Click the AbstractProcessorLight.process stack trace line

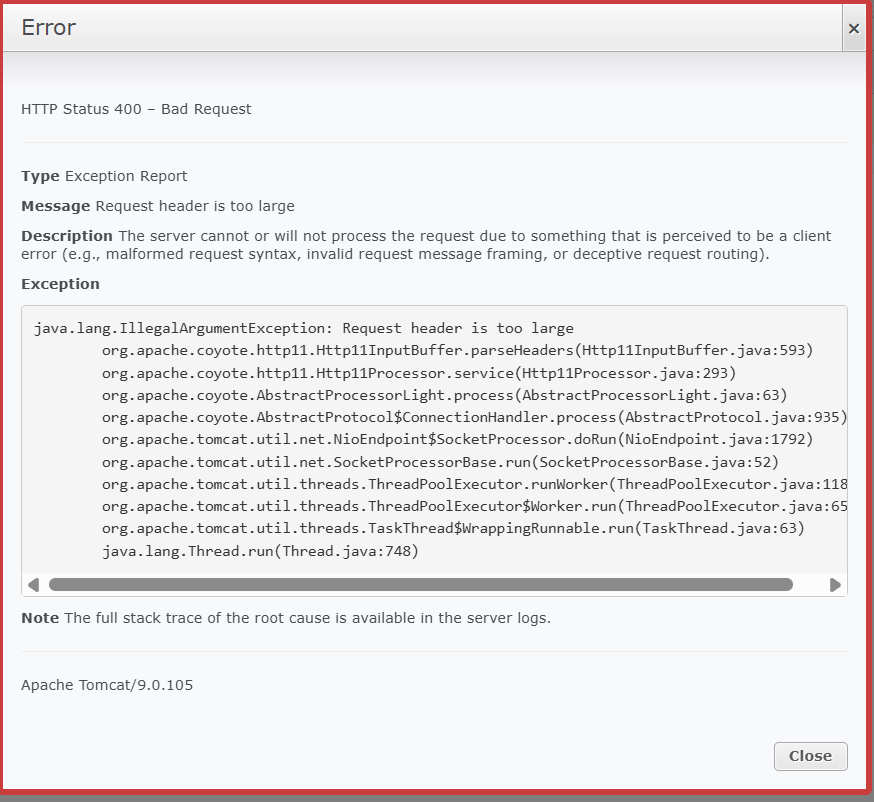tap(444, 395)
